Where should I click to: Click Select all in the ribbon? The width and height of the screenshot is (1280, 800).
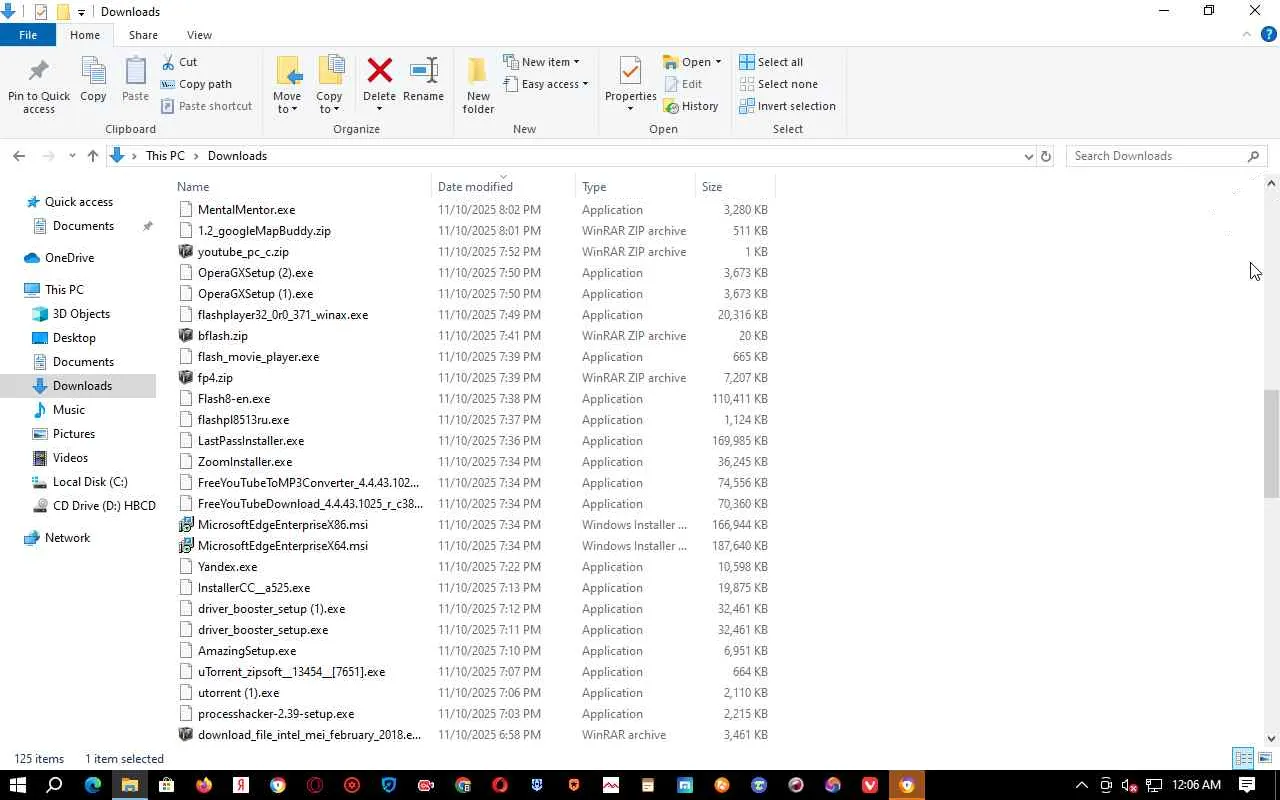pos(771,62)
